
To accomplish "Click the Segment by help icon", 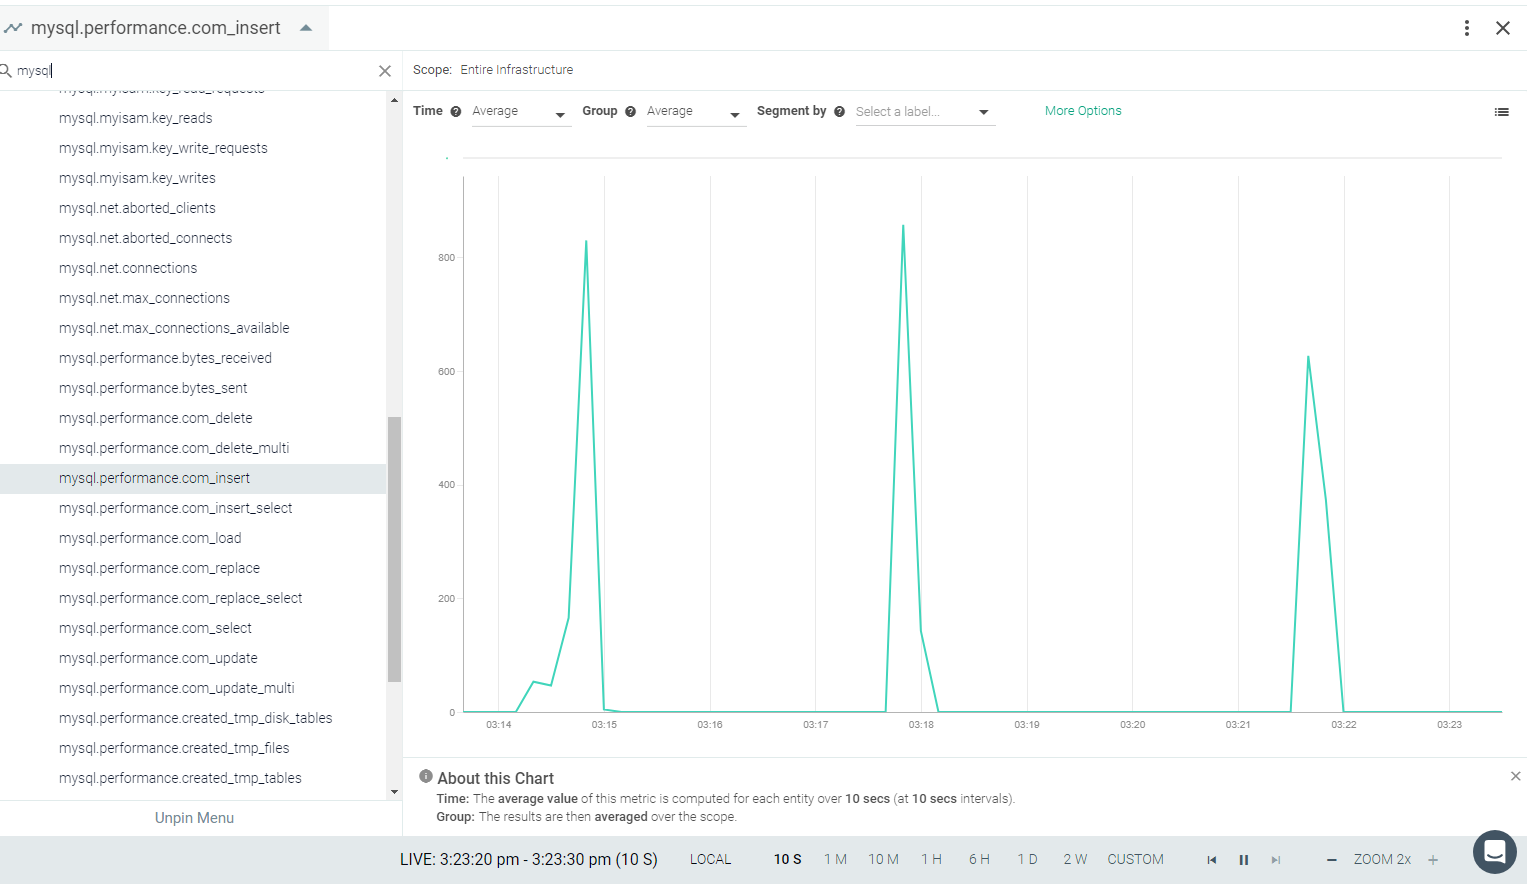I will point(840,112).
